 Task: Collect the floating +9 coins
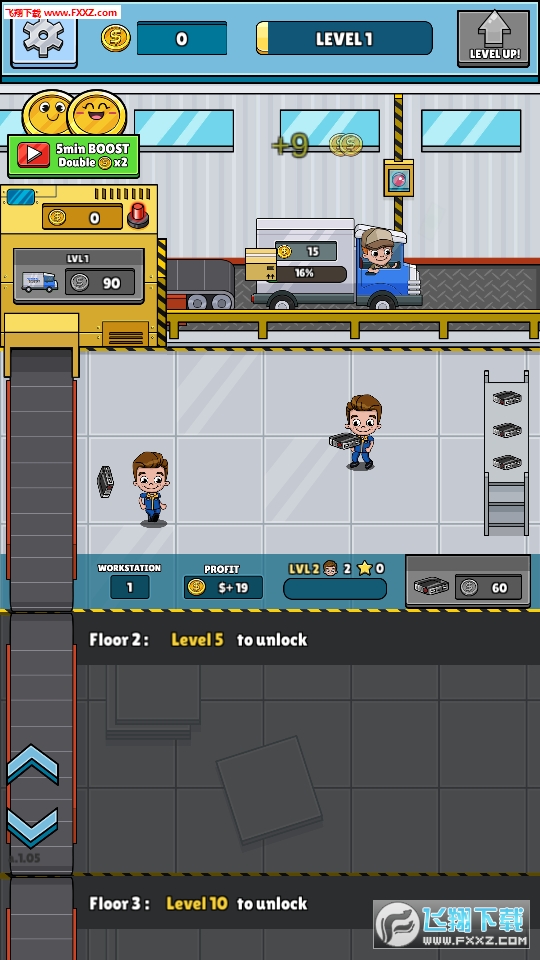click(317, 145)
